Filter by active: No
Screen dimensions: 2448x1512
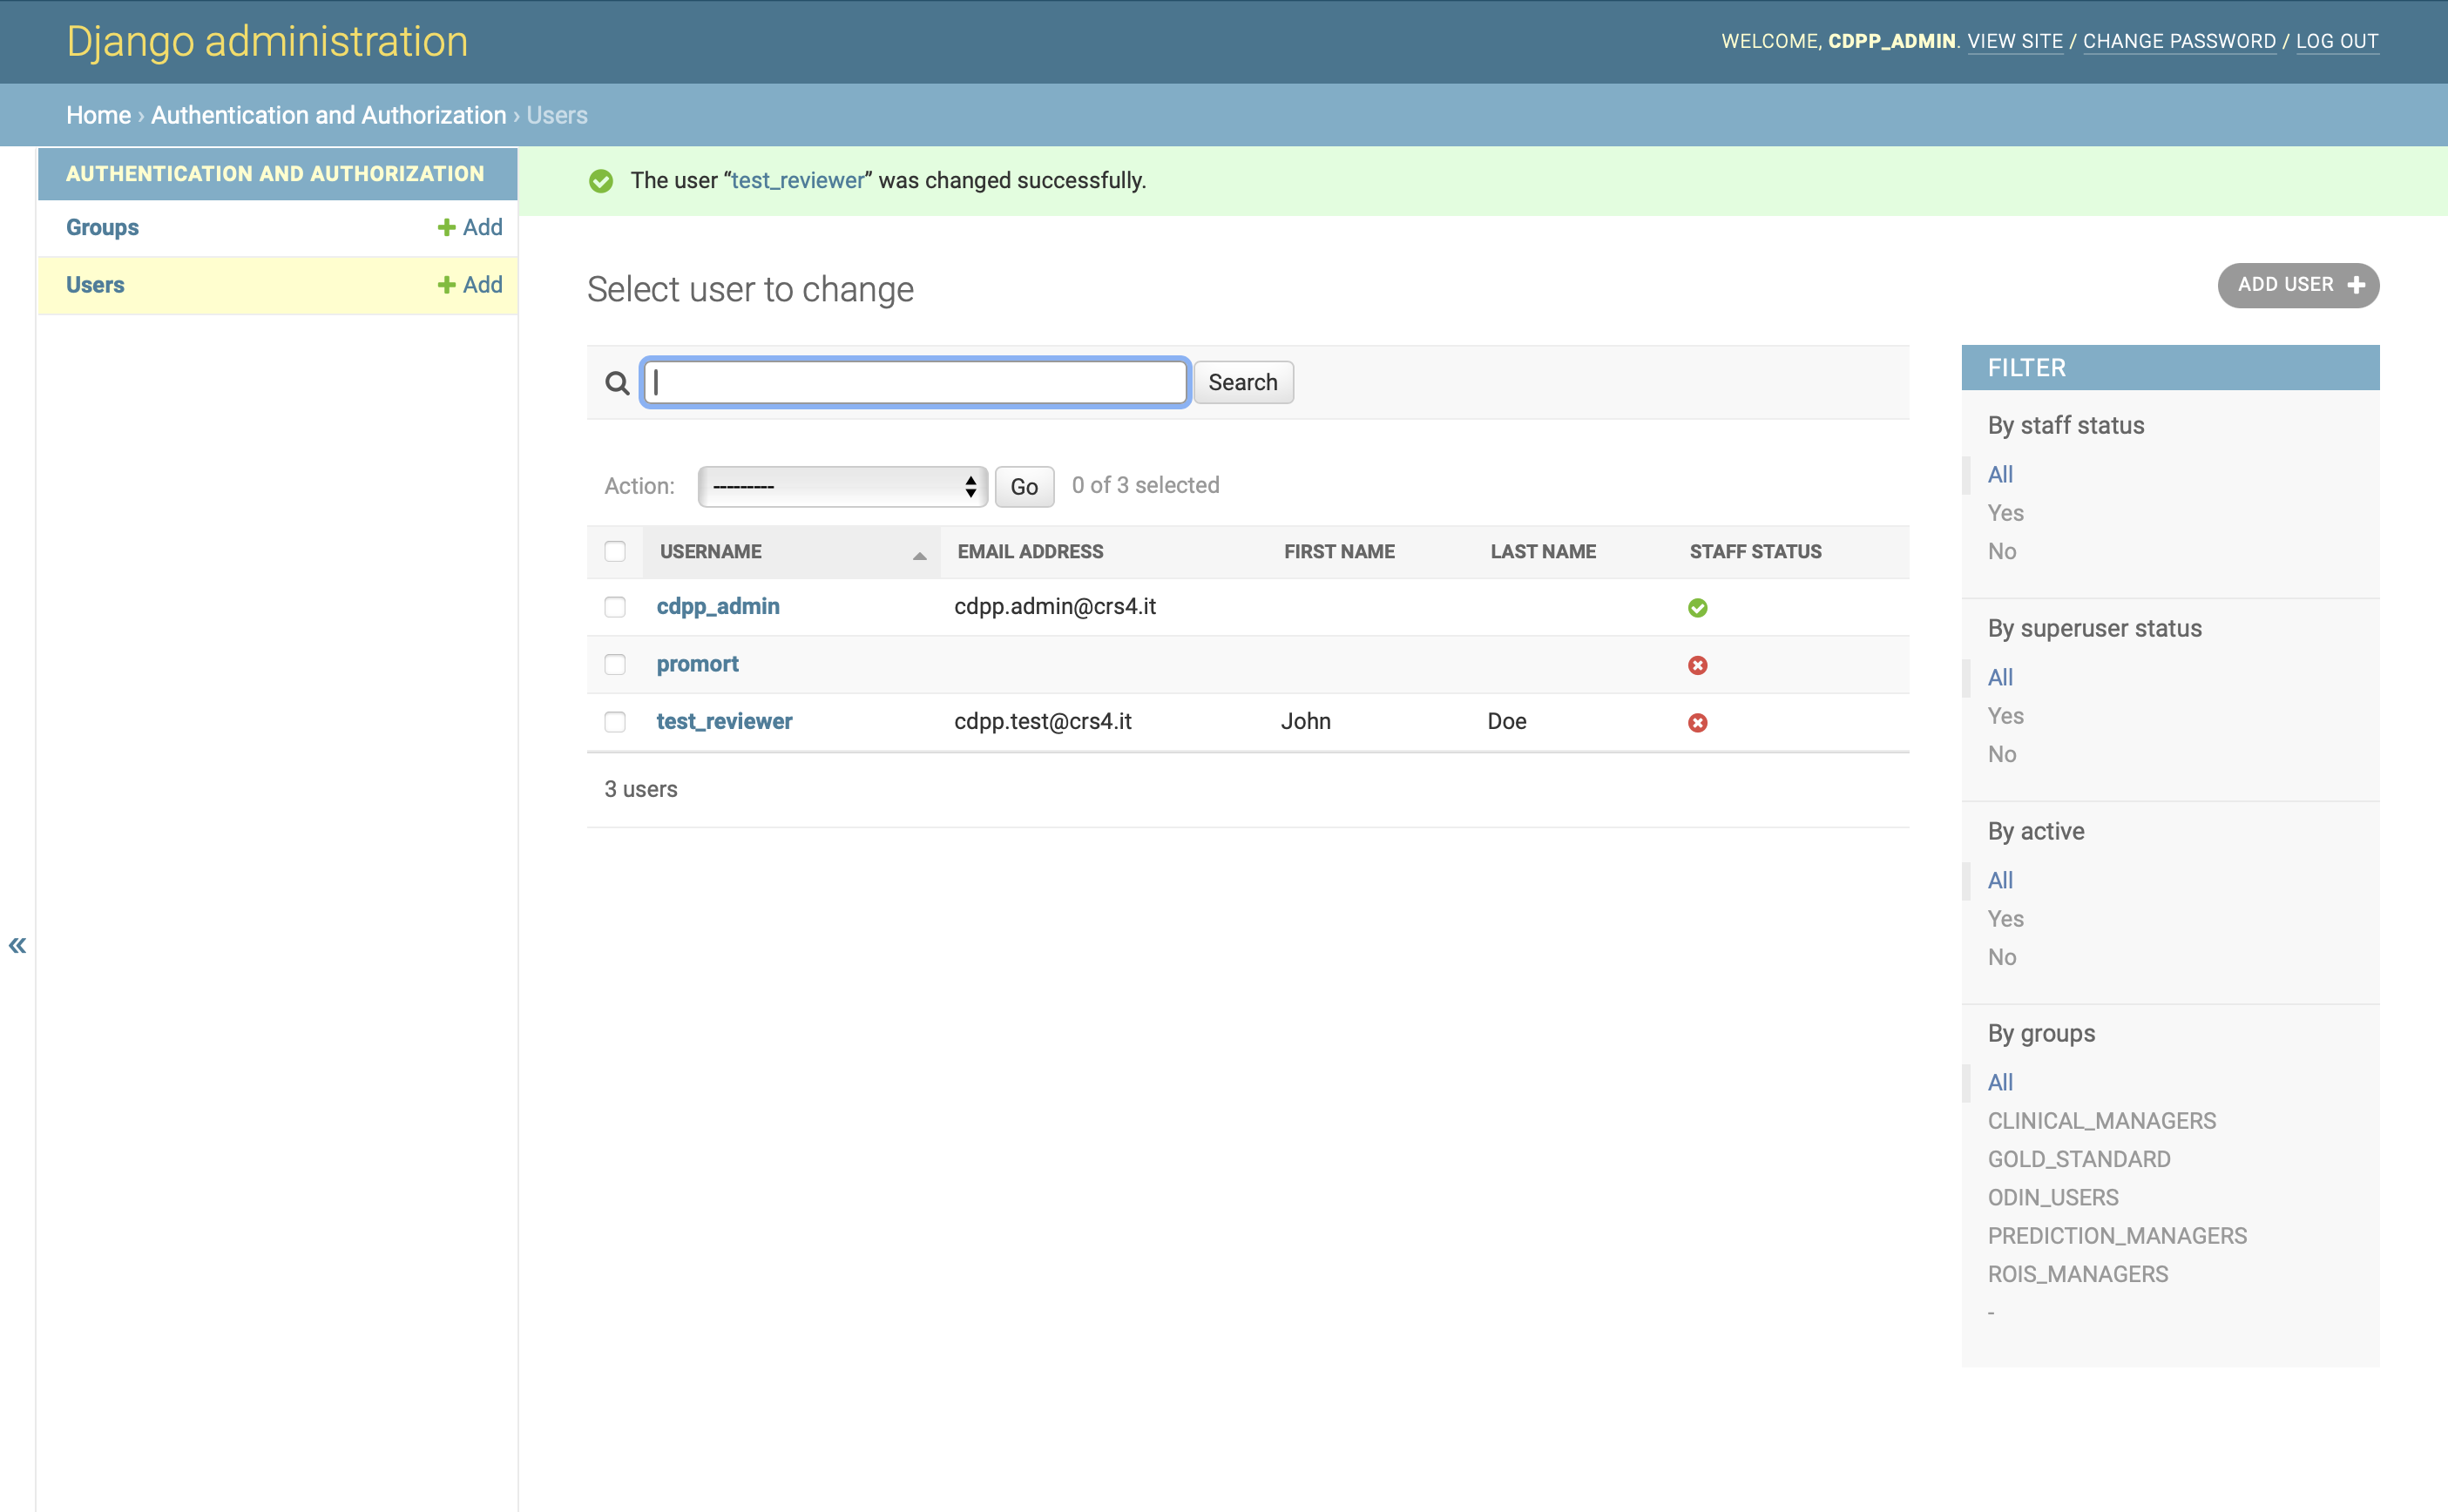coord(2001,958)
